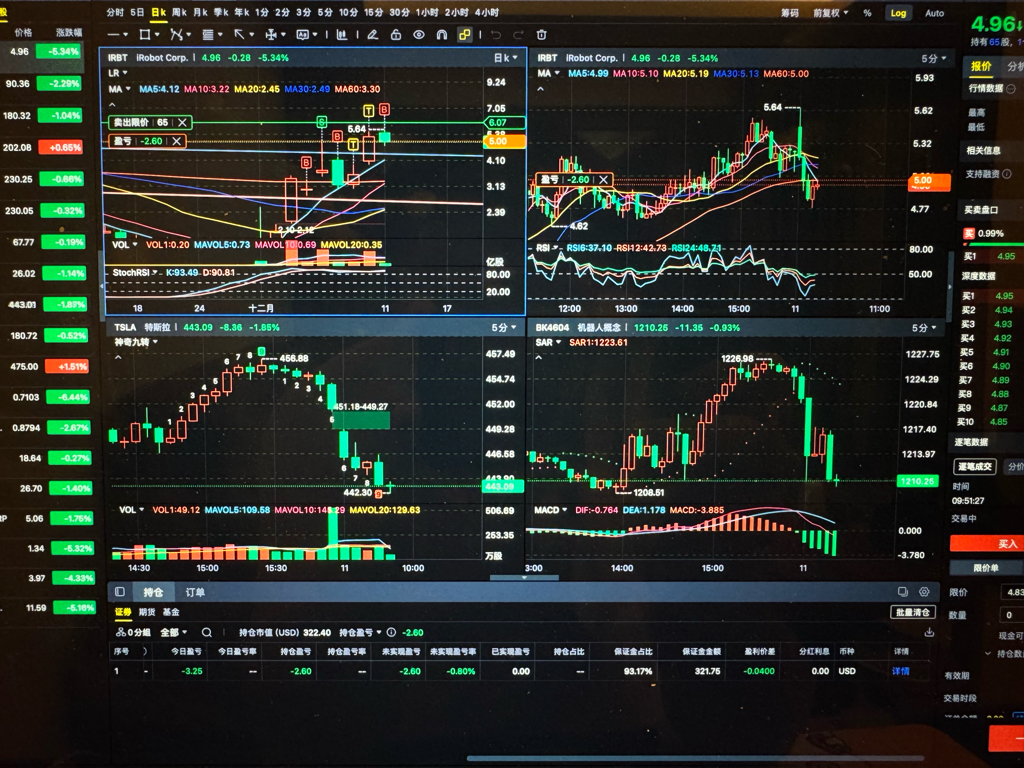This screenshot has width=1024, height=768.
Task: Toggle the highlighted chart link icon
Action: point(464,35)
